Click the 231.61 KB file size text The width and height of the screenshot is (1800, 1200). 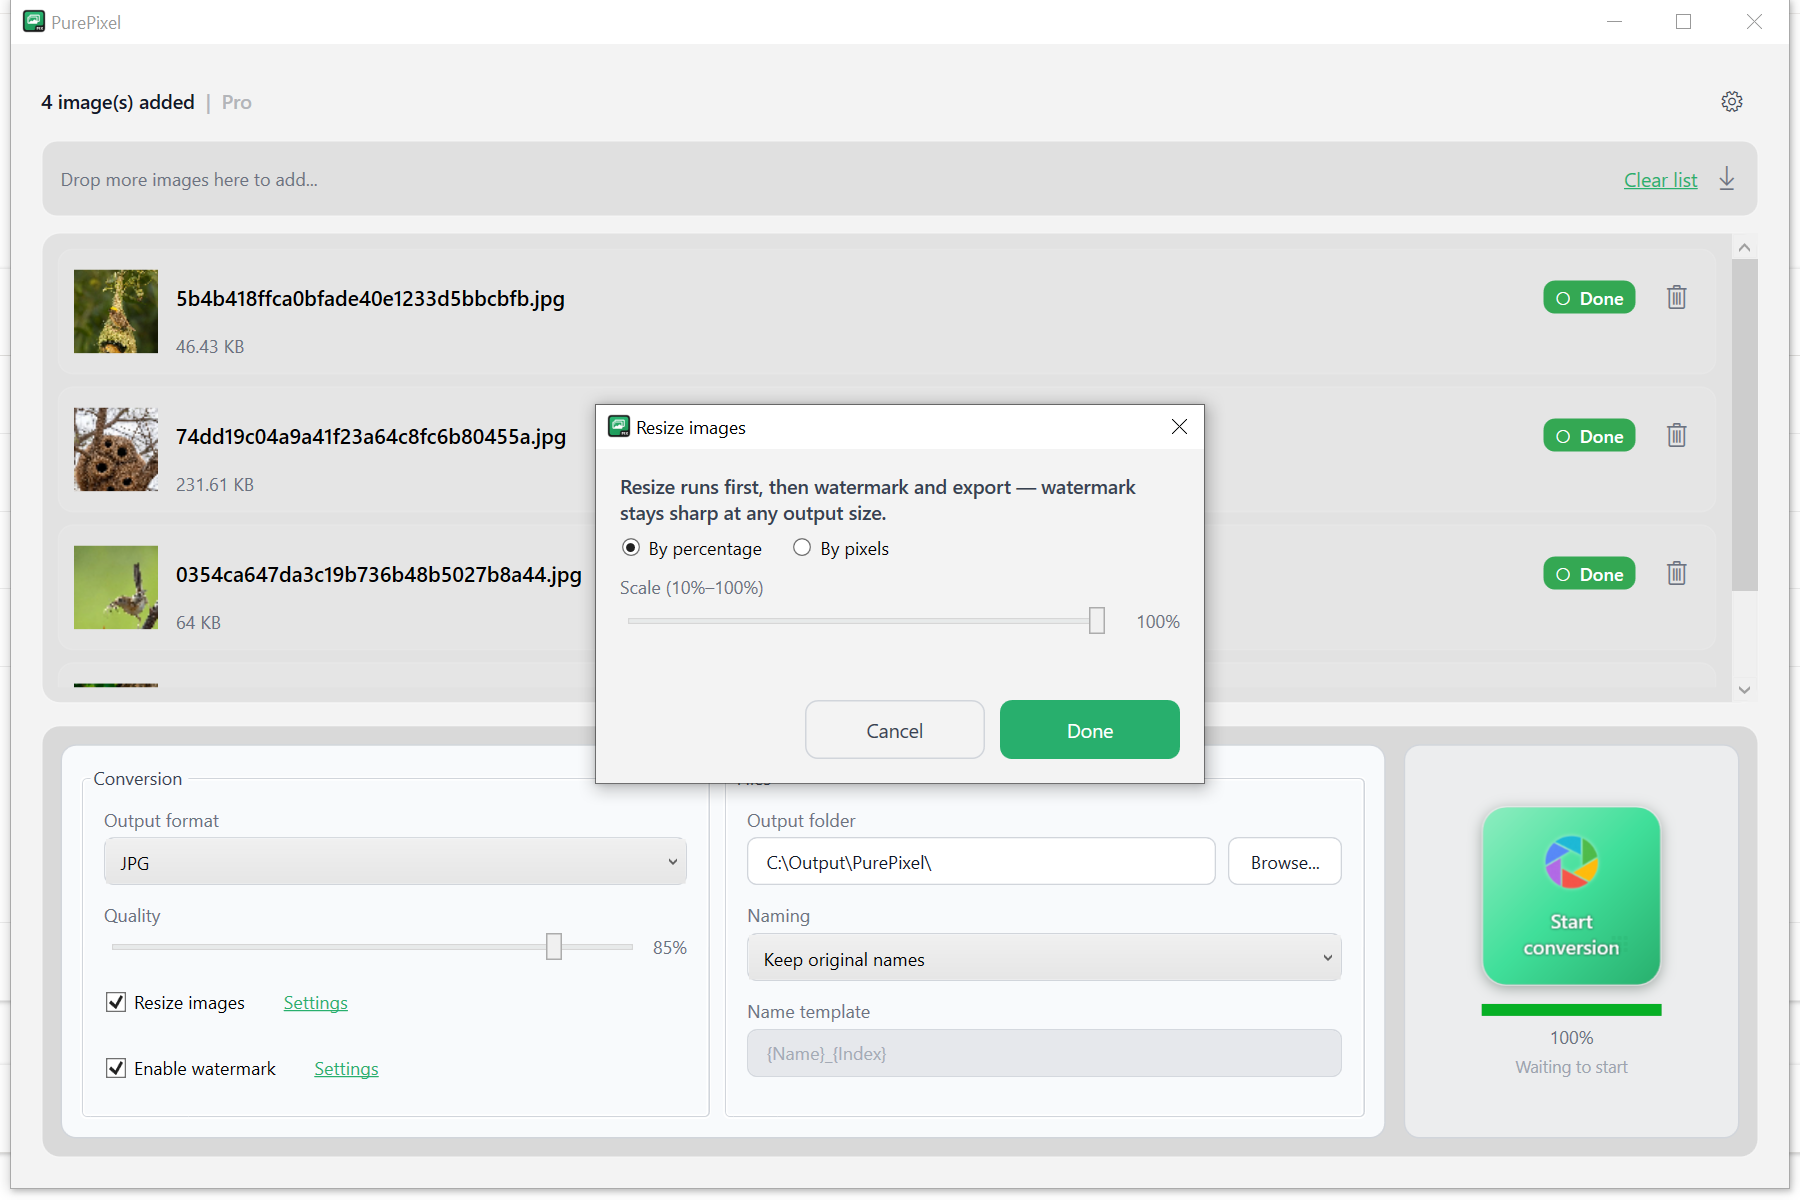215,484
